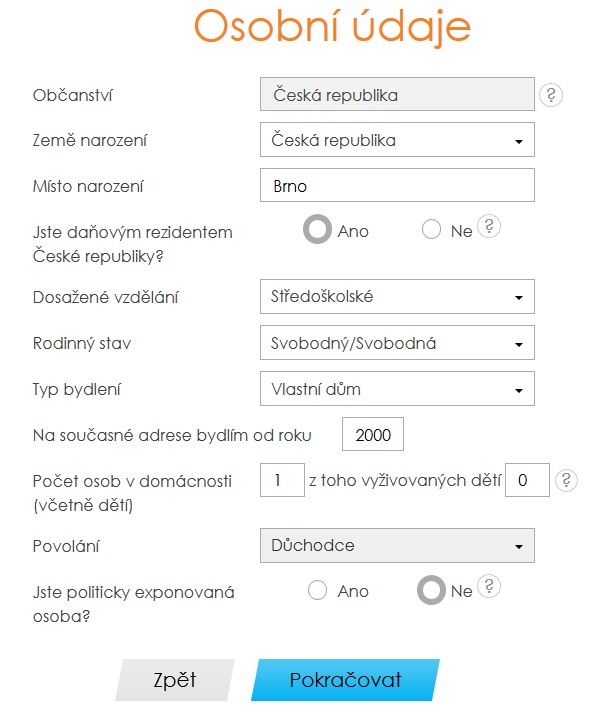Select the Počet osob v domácnosti field
The width and height of the screenshot is (616, 713).
[282, 480]
